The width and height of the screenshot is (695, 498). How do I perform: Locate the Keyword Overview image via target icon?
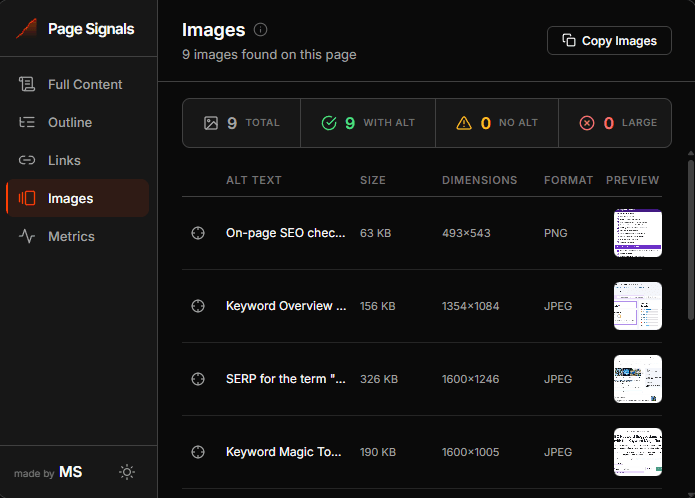[x=198, y=306]
